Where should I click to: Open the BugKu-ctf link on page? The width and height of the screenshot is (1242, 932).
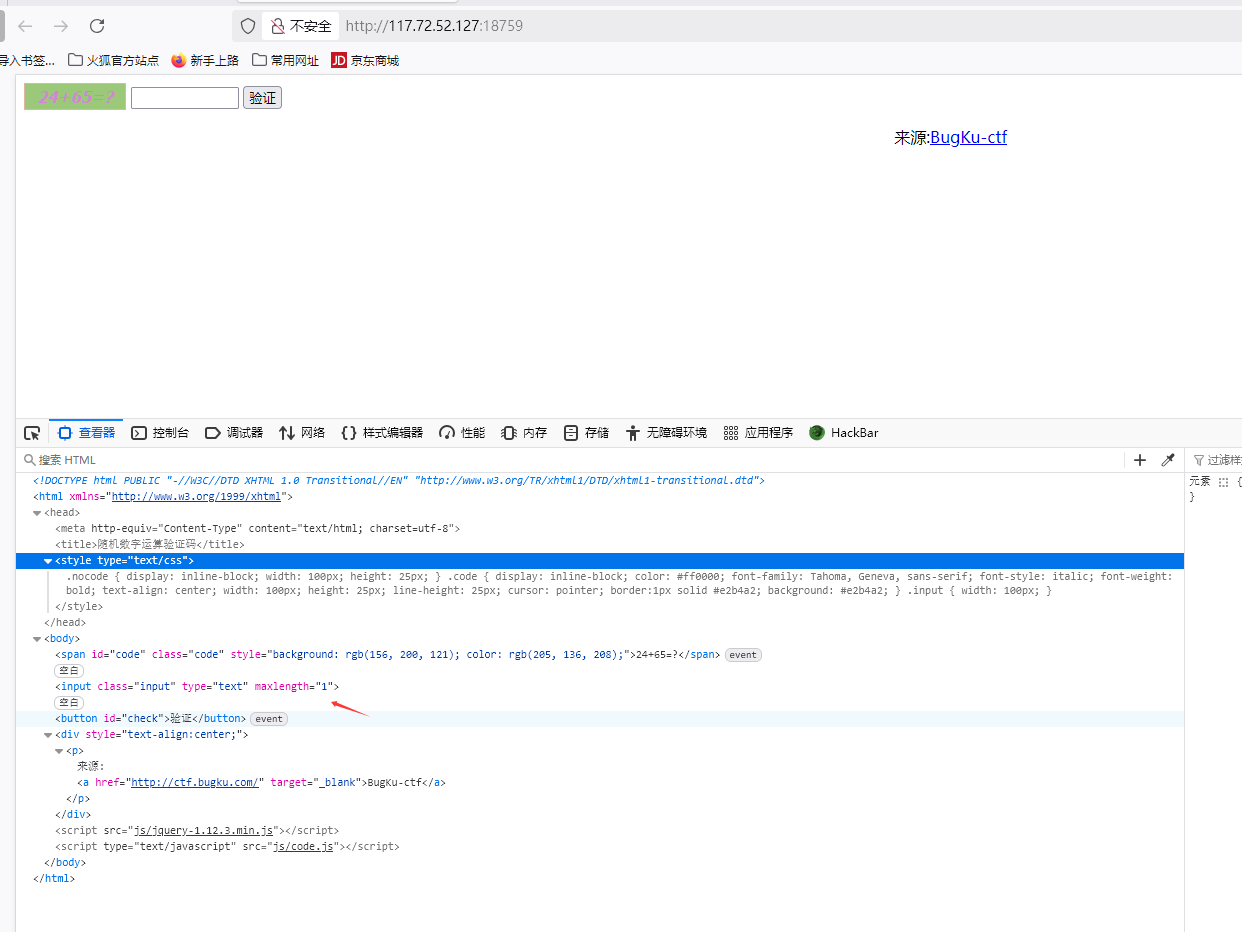[968, 138]
